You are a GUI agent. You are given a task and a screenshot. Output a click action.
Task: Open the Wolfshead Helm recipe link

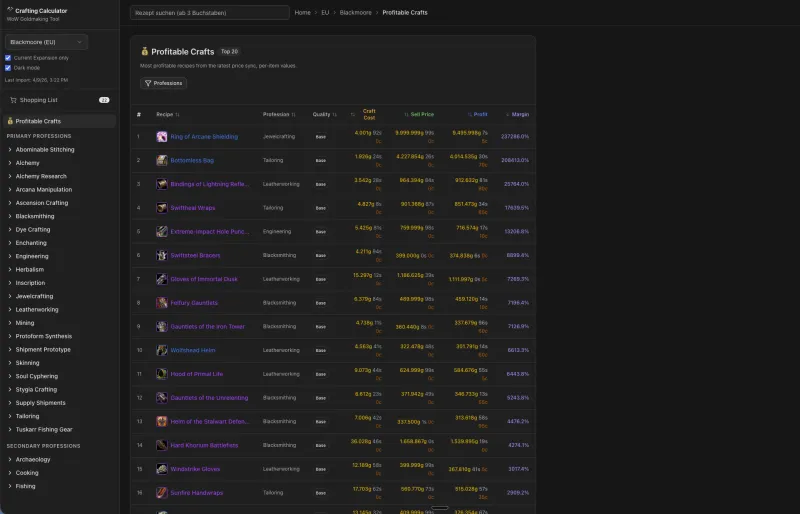coord(193,350)
